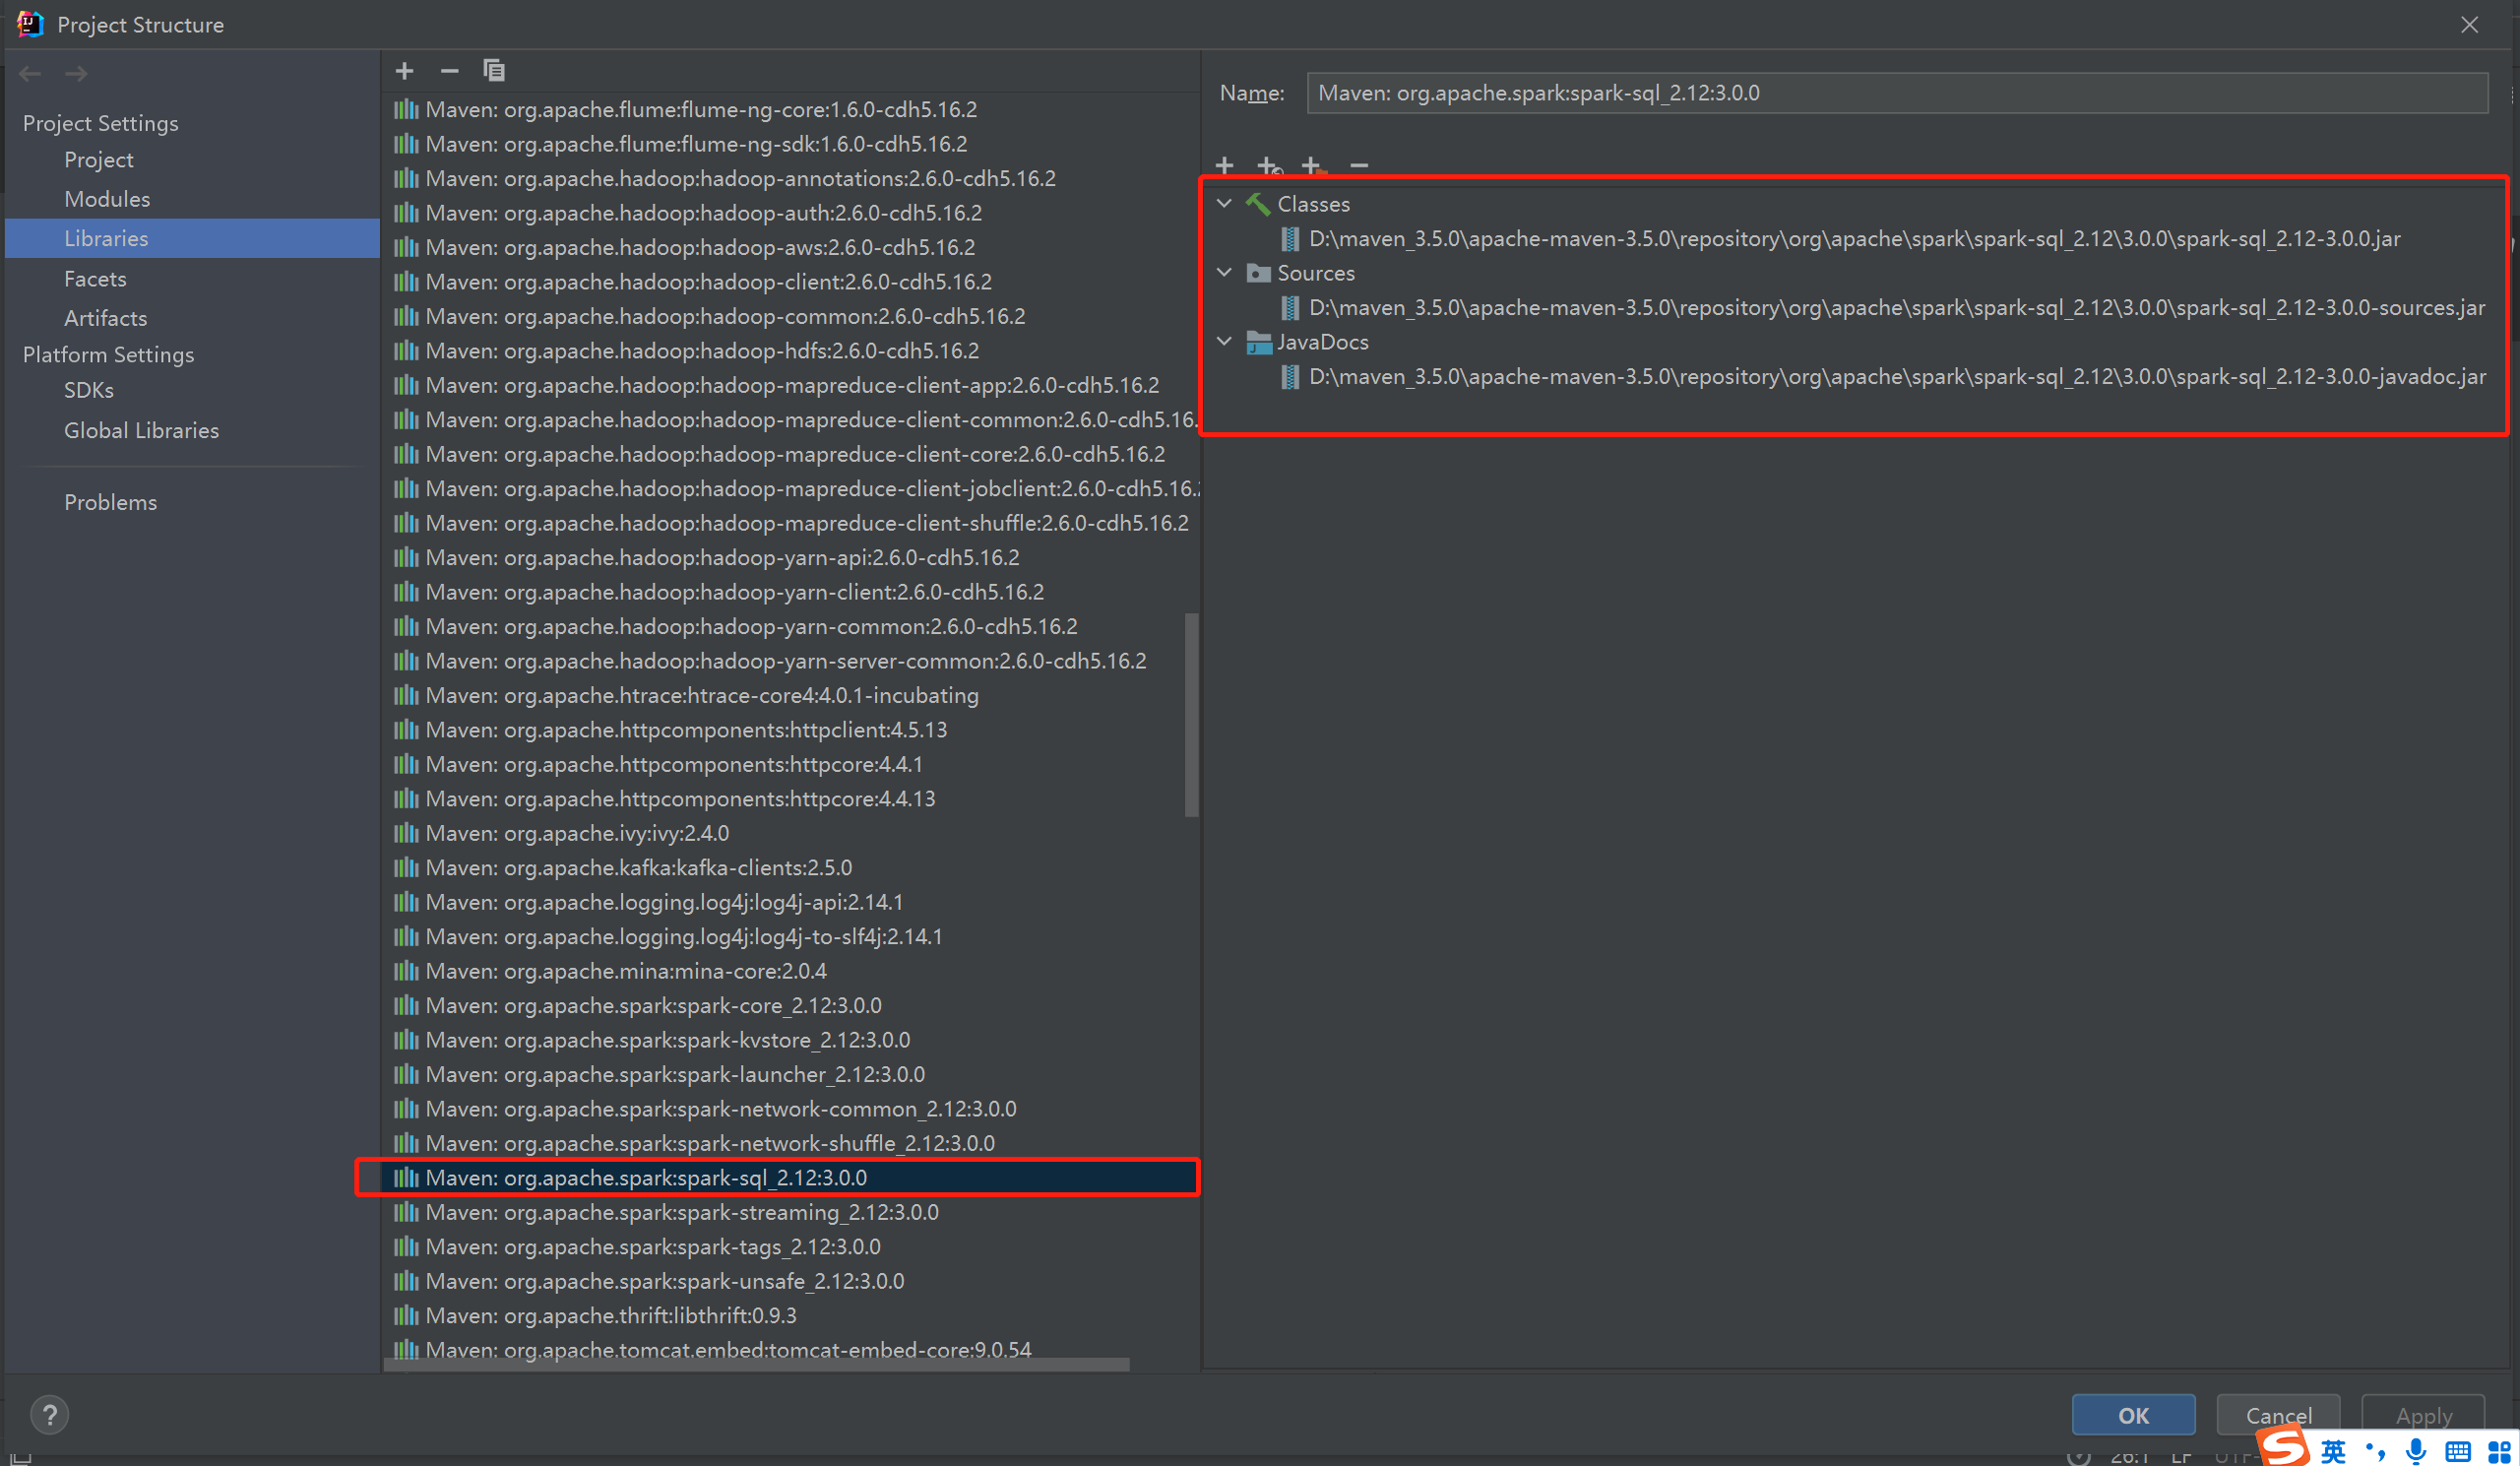Image resolution: width=2520 pixels, height=1466 pixels.
Task: Collapse the Classes tree node
Action: 1224,203
